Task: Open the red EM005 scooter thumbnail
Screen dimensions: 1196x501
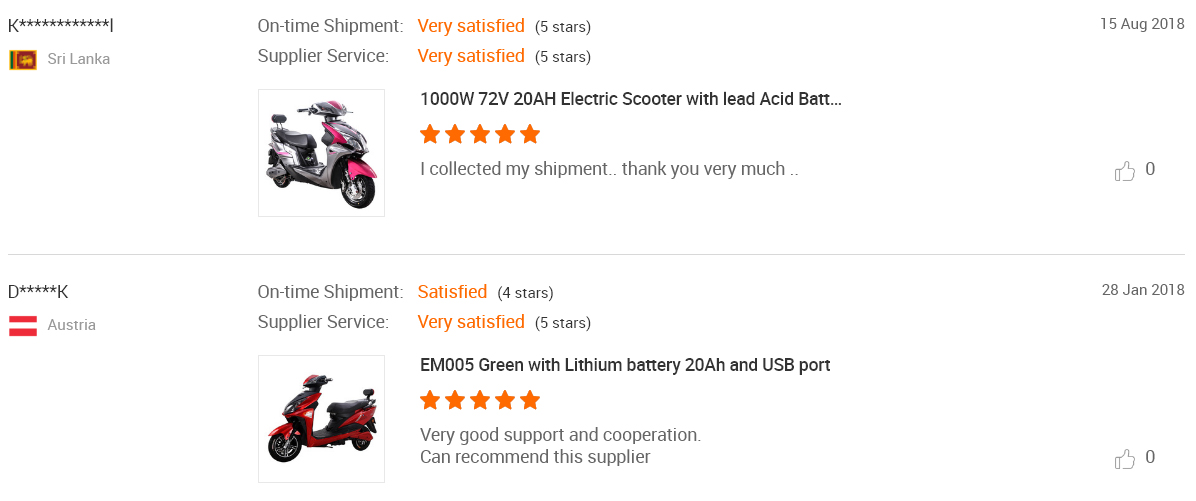Action: coord(321,419)
